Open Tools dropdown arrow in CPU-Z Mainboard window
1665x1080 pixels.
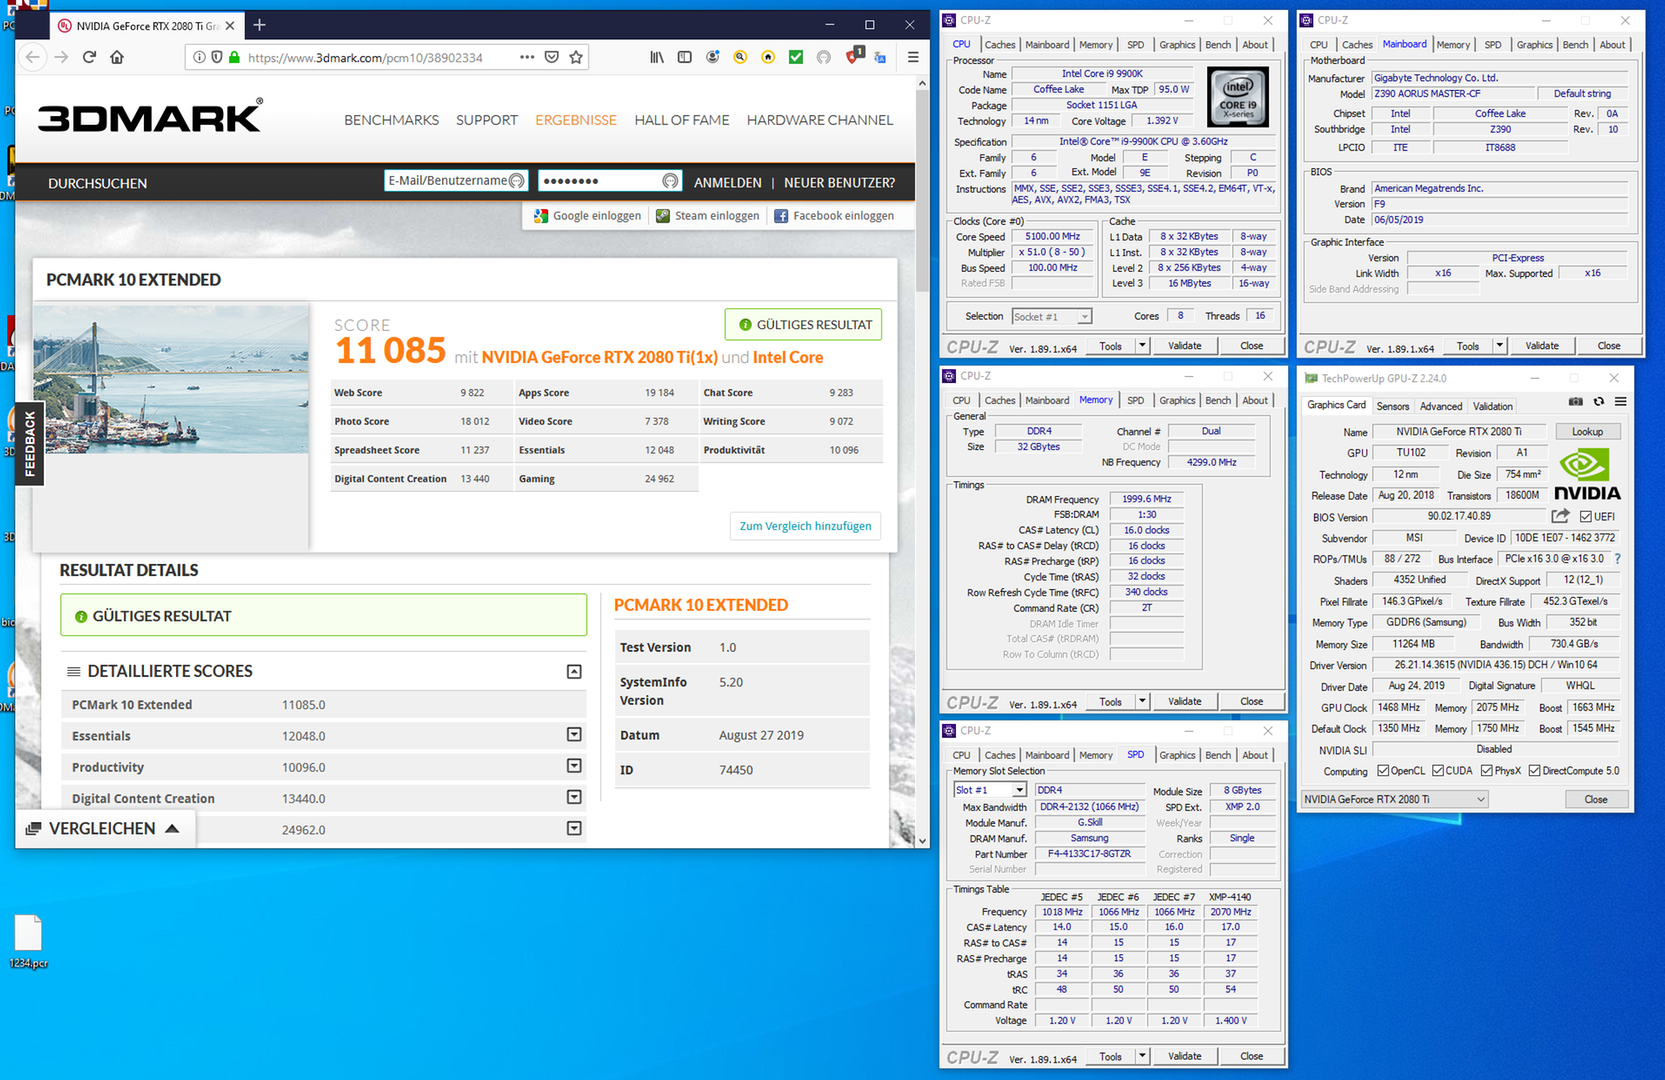[x=1499, y=346]
